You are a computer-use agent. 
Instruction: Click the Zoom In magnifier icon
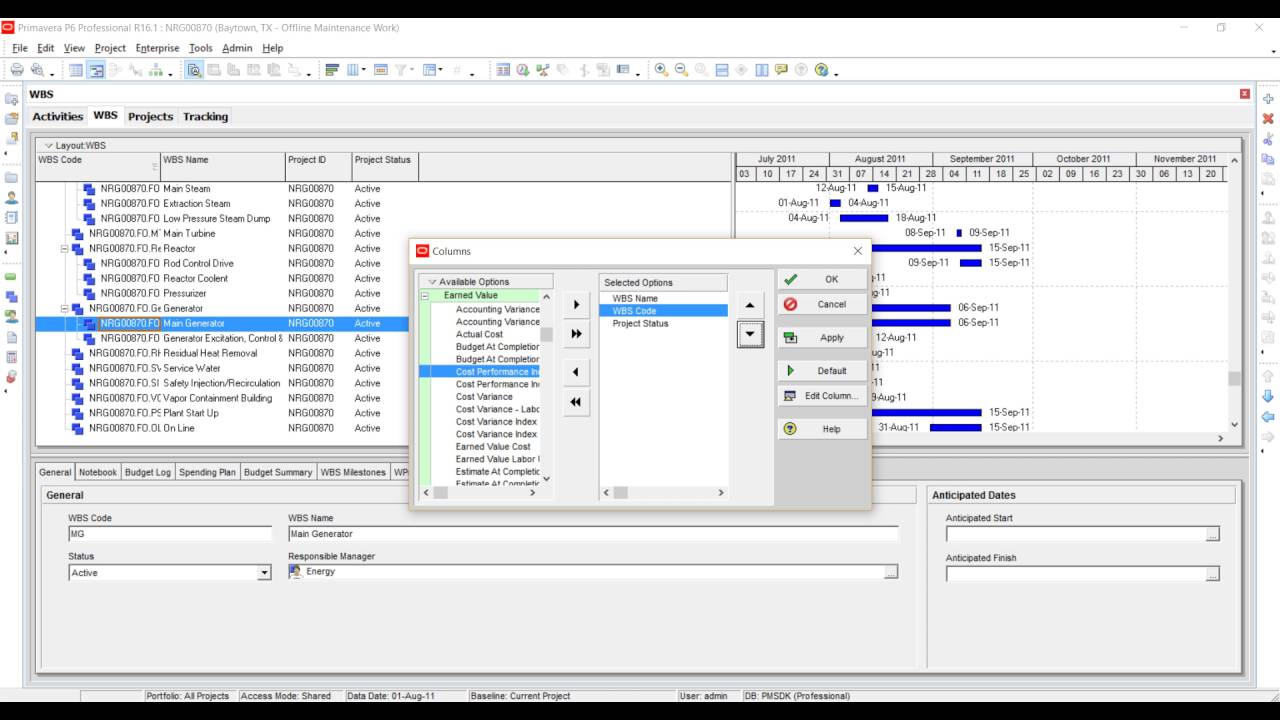pos(662,70)
